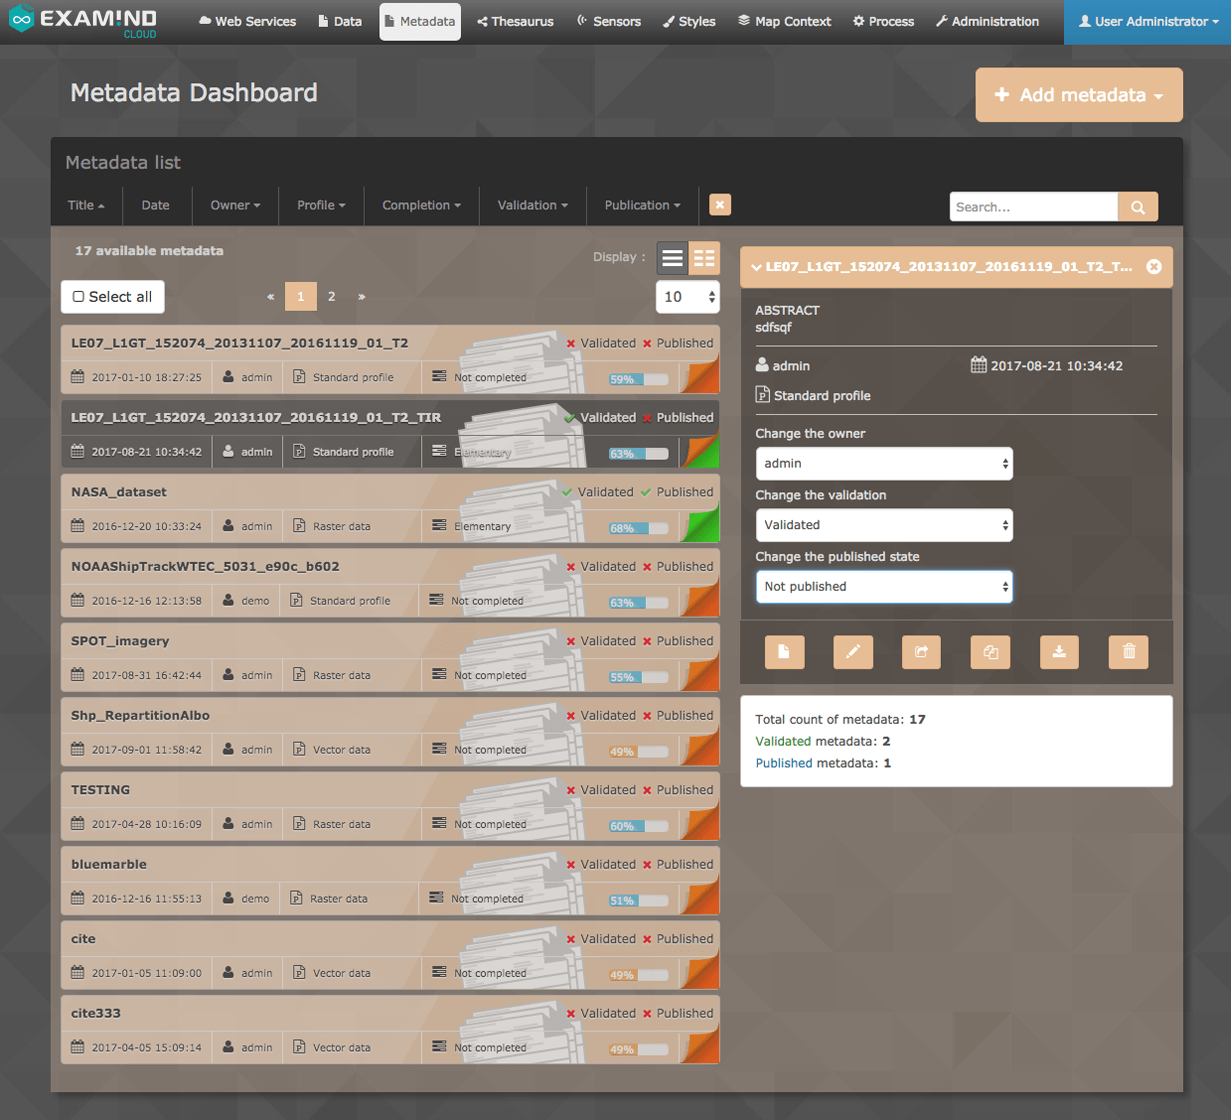Switch to single-column list display
The height and width of the screenshot is (1120, 1231).
(672, 258)
